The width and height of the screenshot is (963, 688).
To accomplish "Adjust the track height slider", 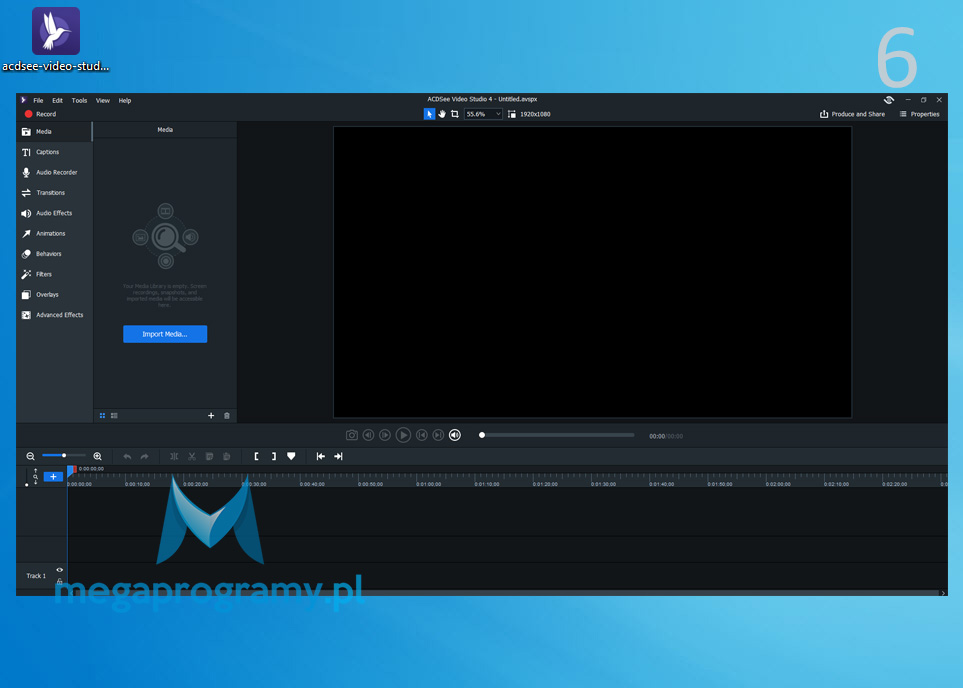I will (26, 477).
